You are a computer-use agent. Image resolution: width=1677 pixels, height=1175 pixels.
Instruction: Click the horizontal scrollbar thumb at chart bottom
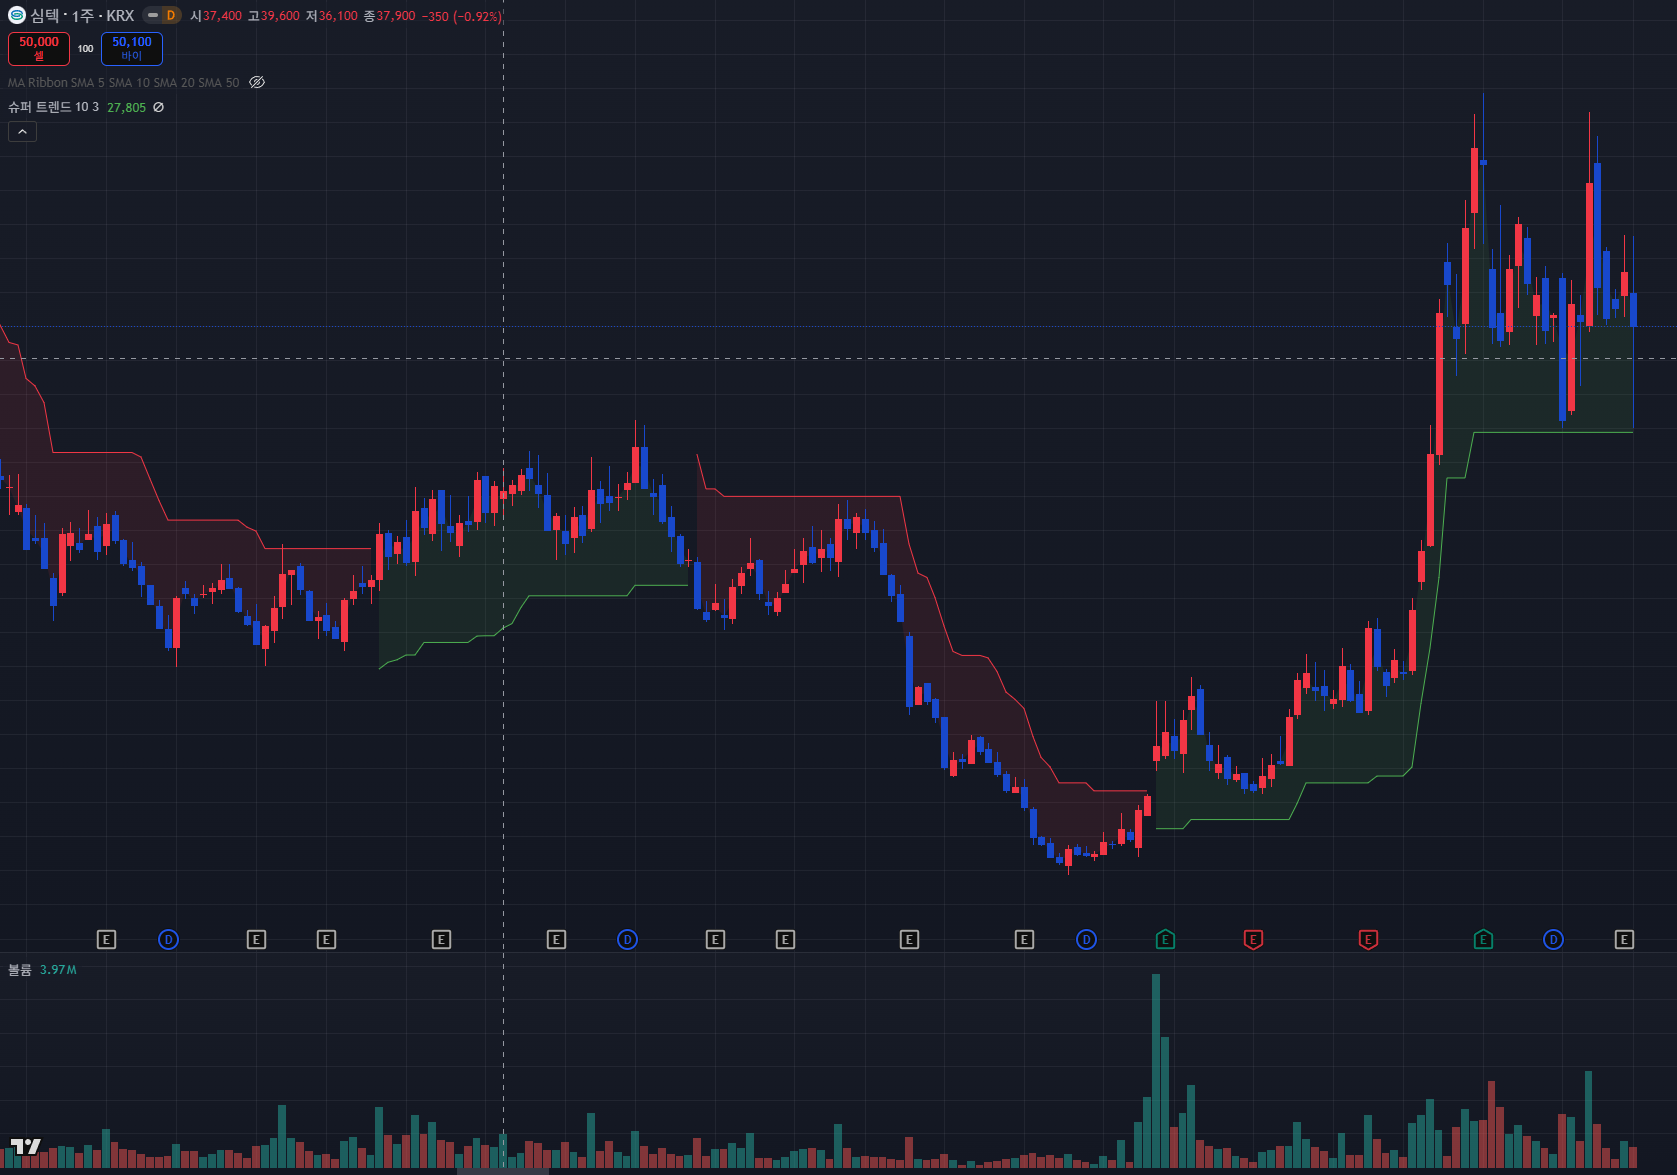click(503, 1171)
